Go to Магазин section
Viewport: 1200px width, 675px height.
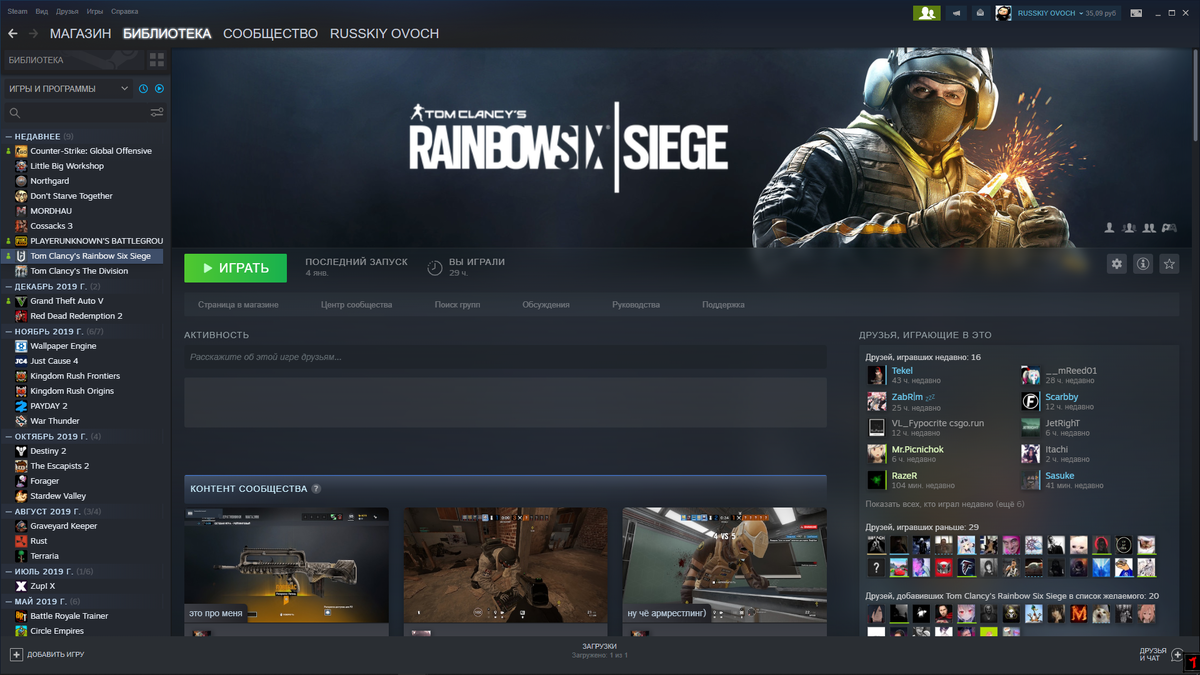click(x=80, y=34)
